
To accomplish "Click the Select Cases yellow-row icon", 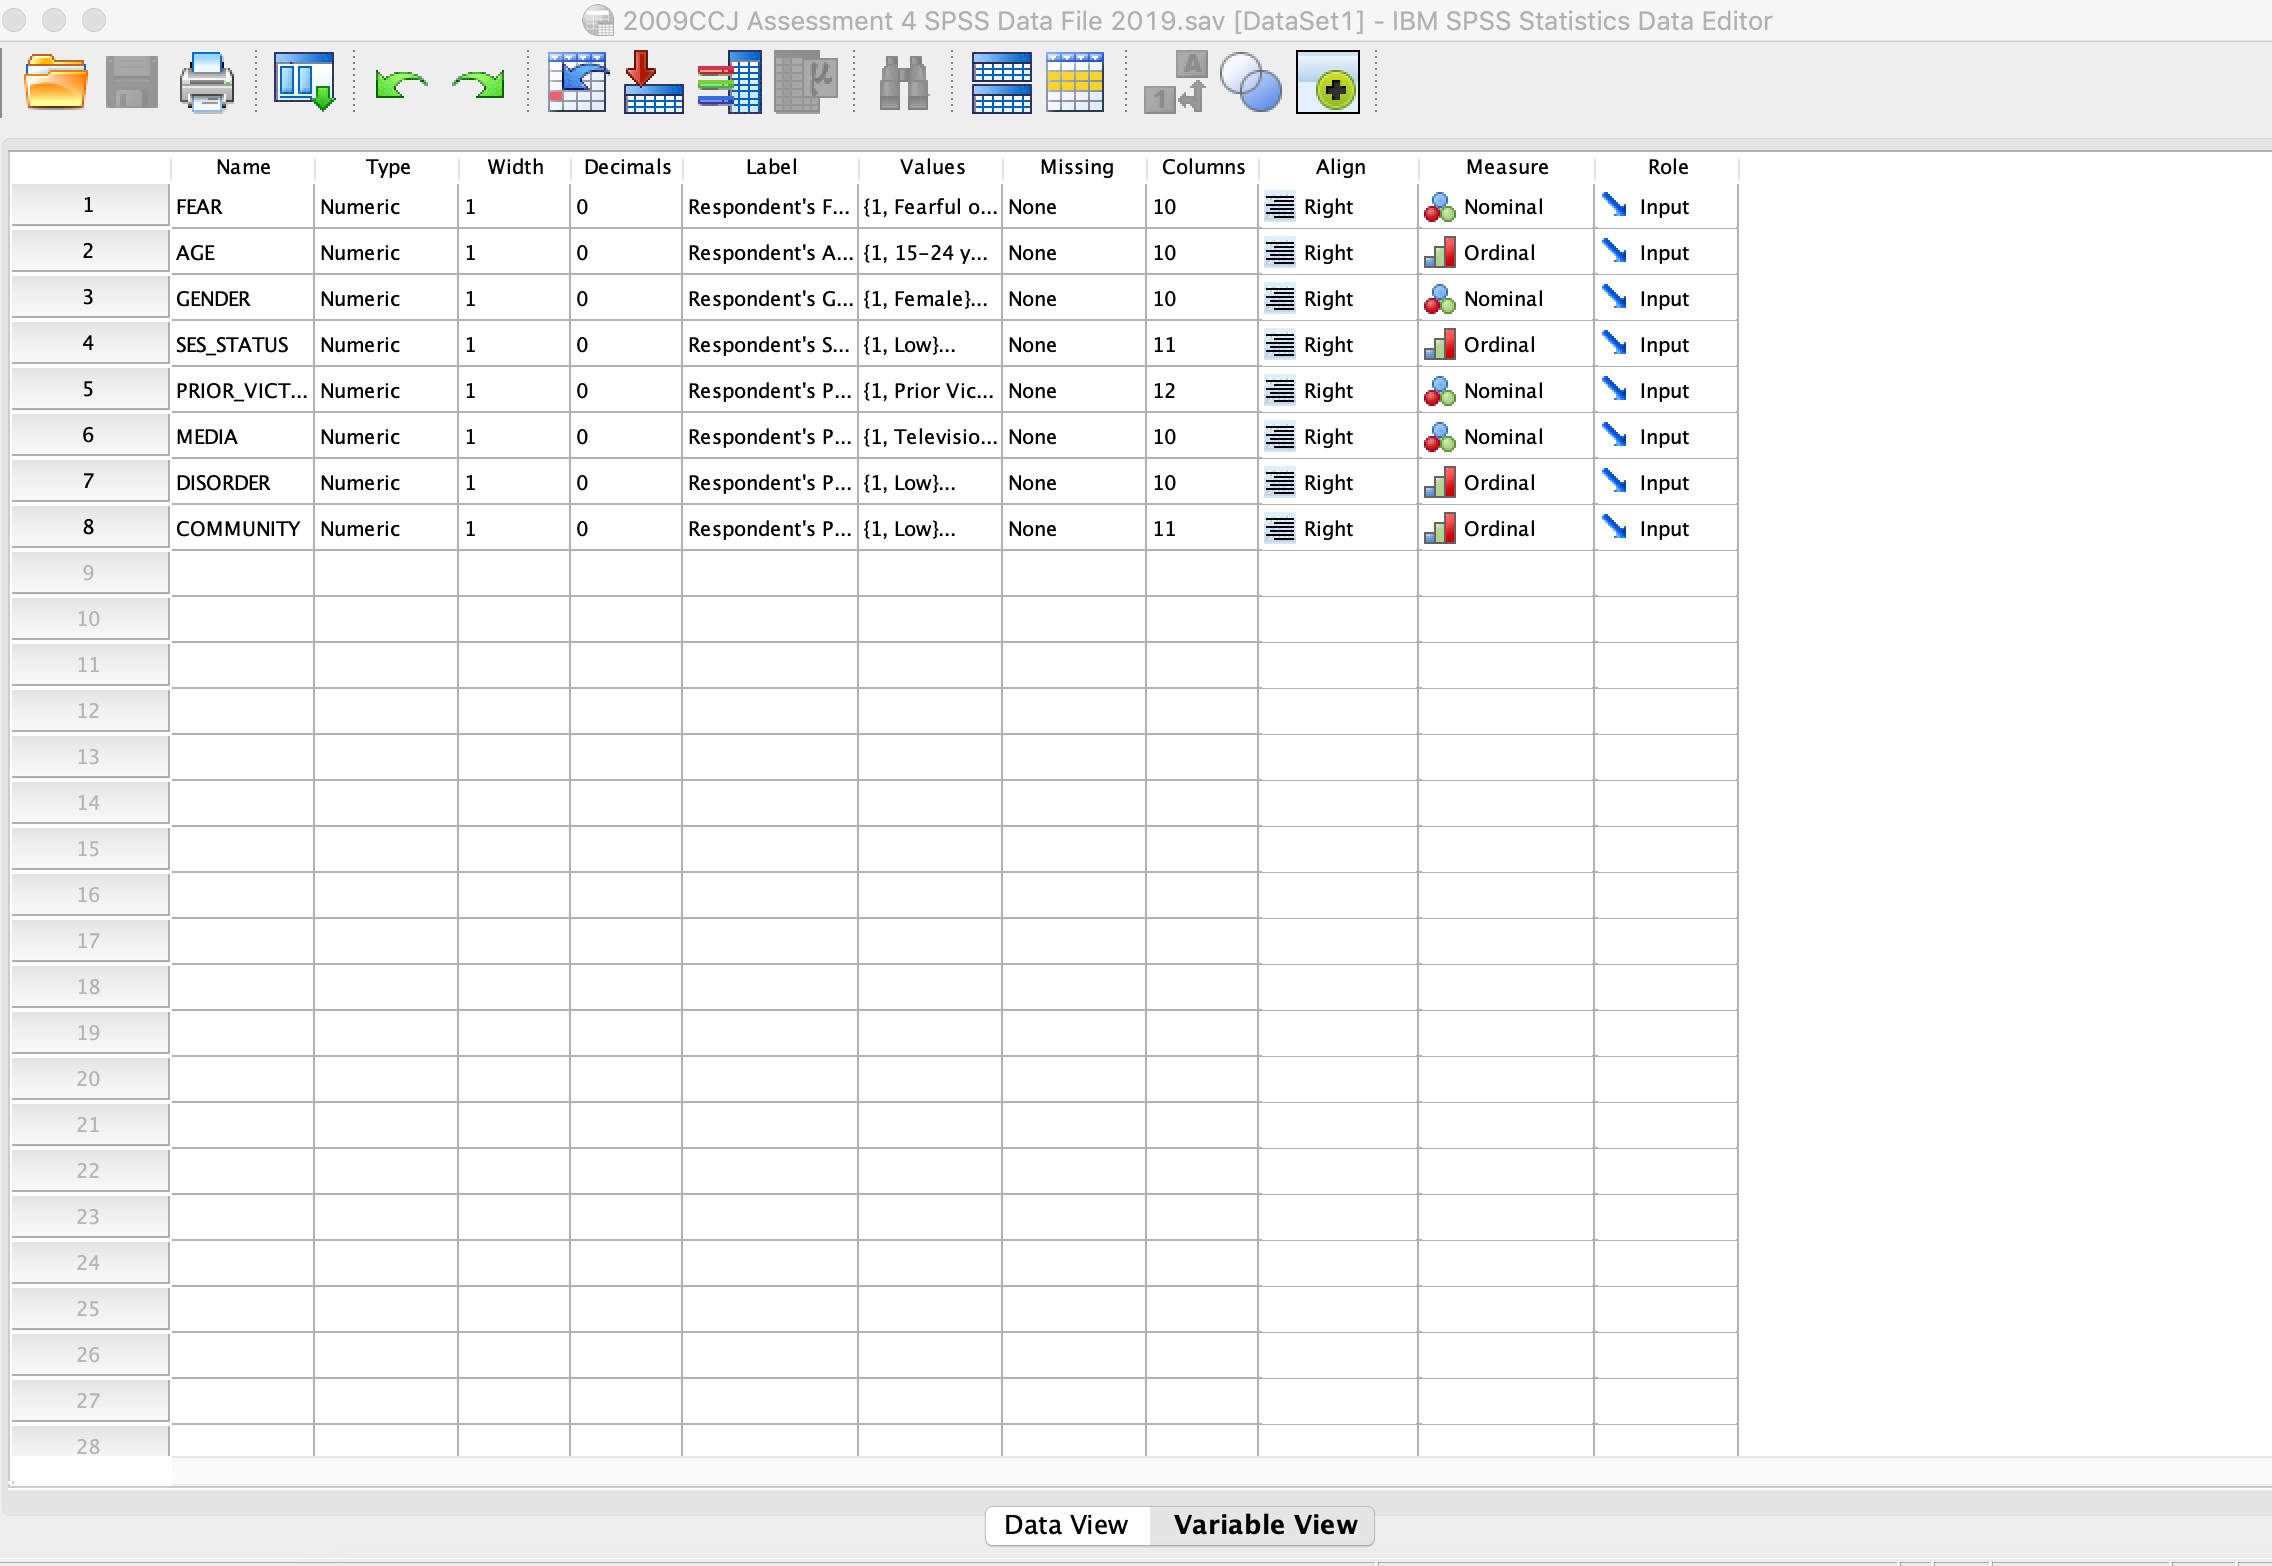I will (1075, 83).
